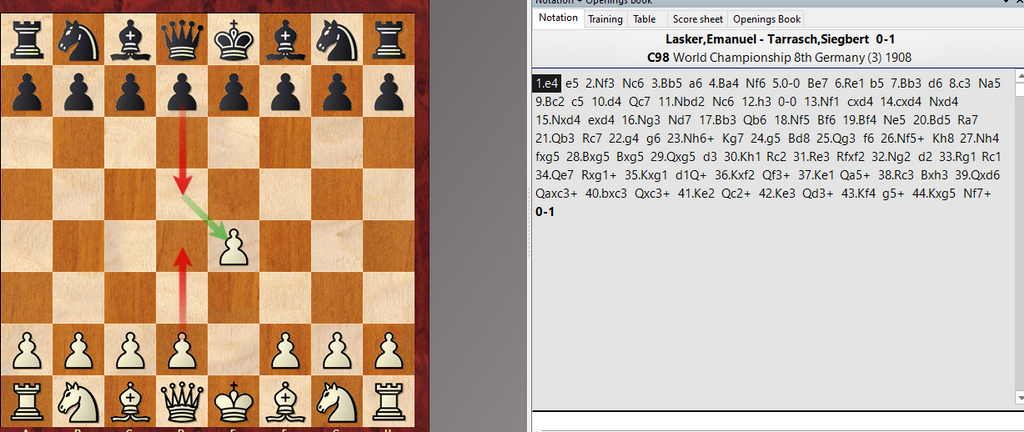Pick the black pawn on a7
This screenshot has height=432, width=1024.
coord(27,91)
